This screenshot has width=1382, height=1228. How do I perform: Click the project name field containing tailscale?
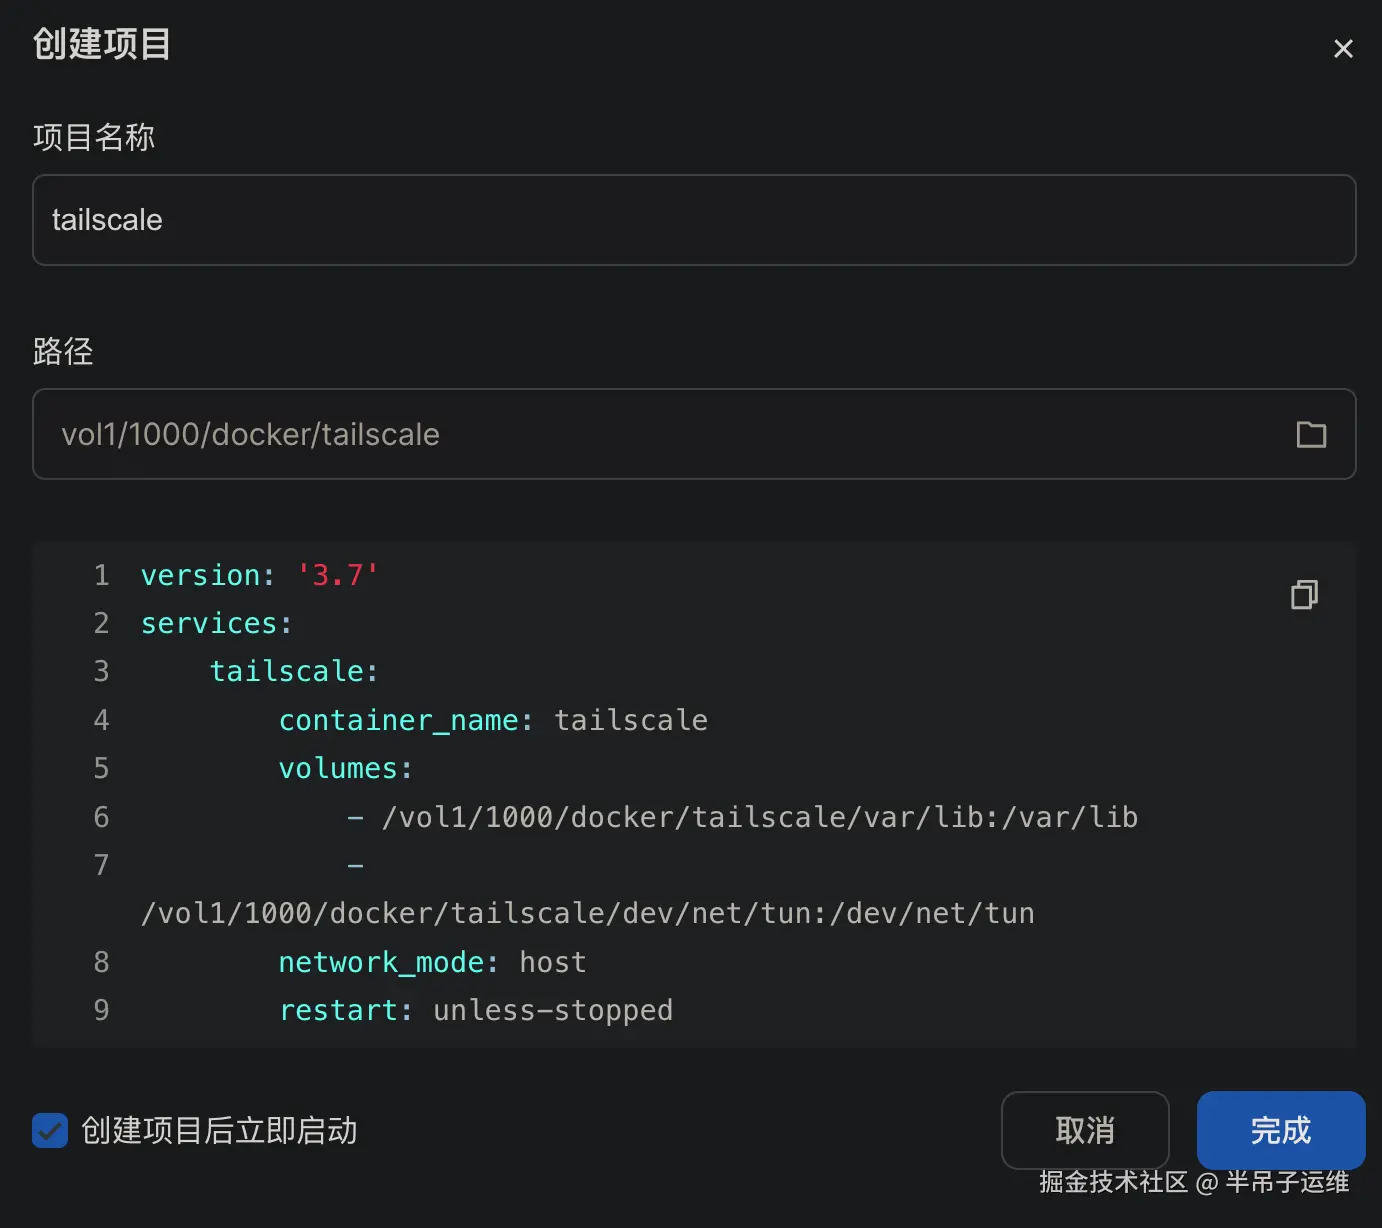coord(694,220)
